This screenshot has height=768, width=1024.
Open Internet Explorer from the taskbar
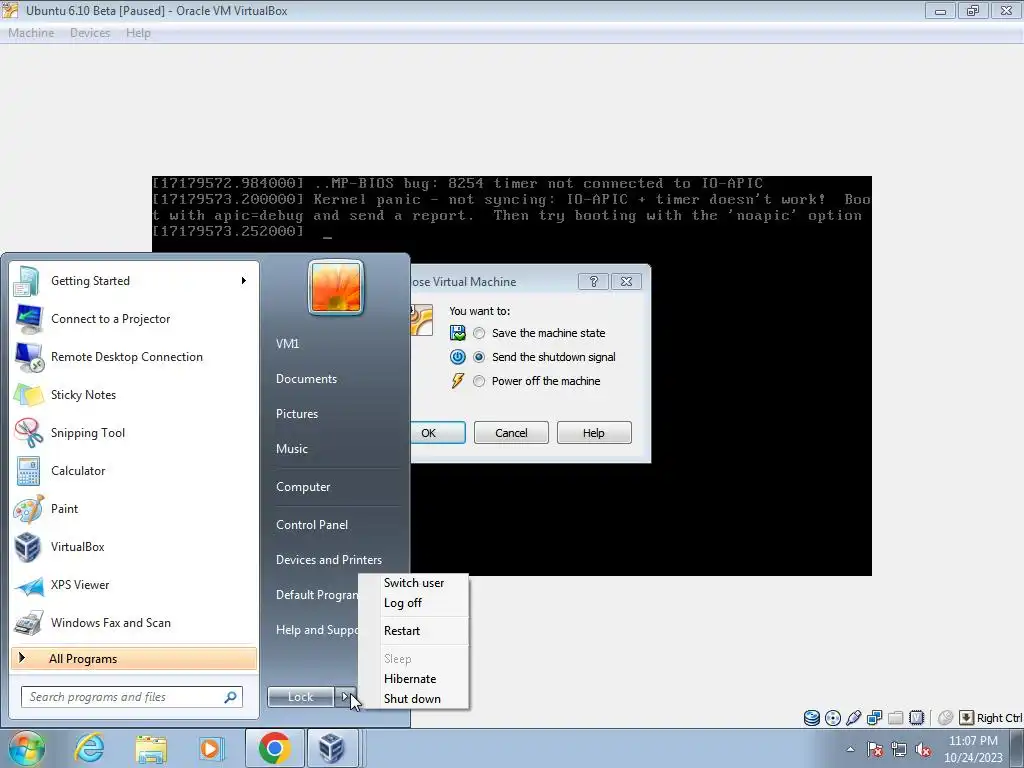[88, 748]
